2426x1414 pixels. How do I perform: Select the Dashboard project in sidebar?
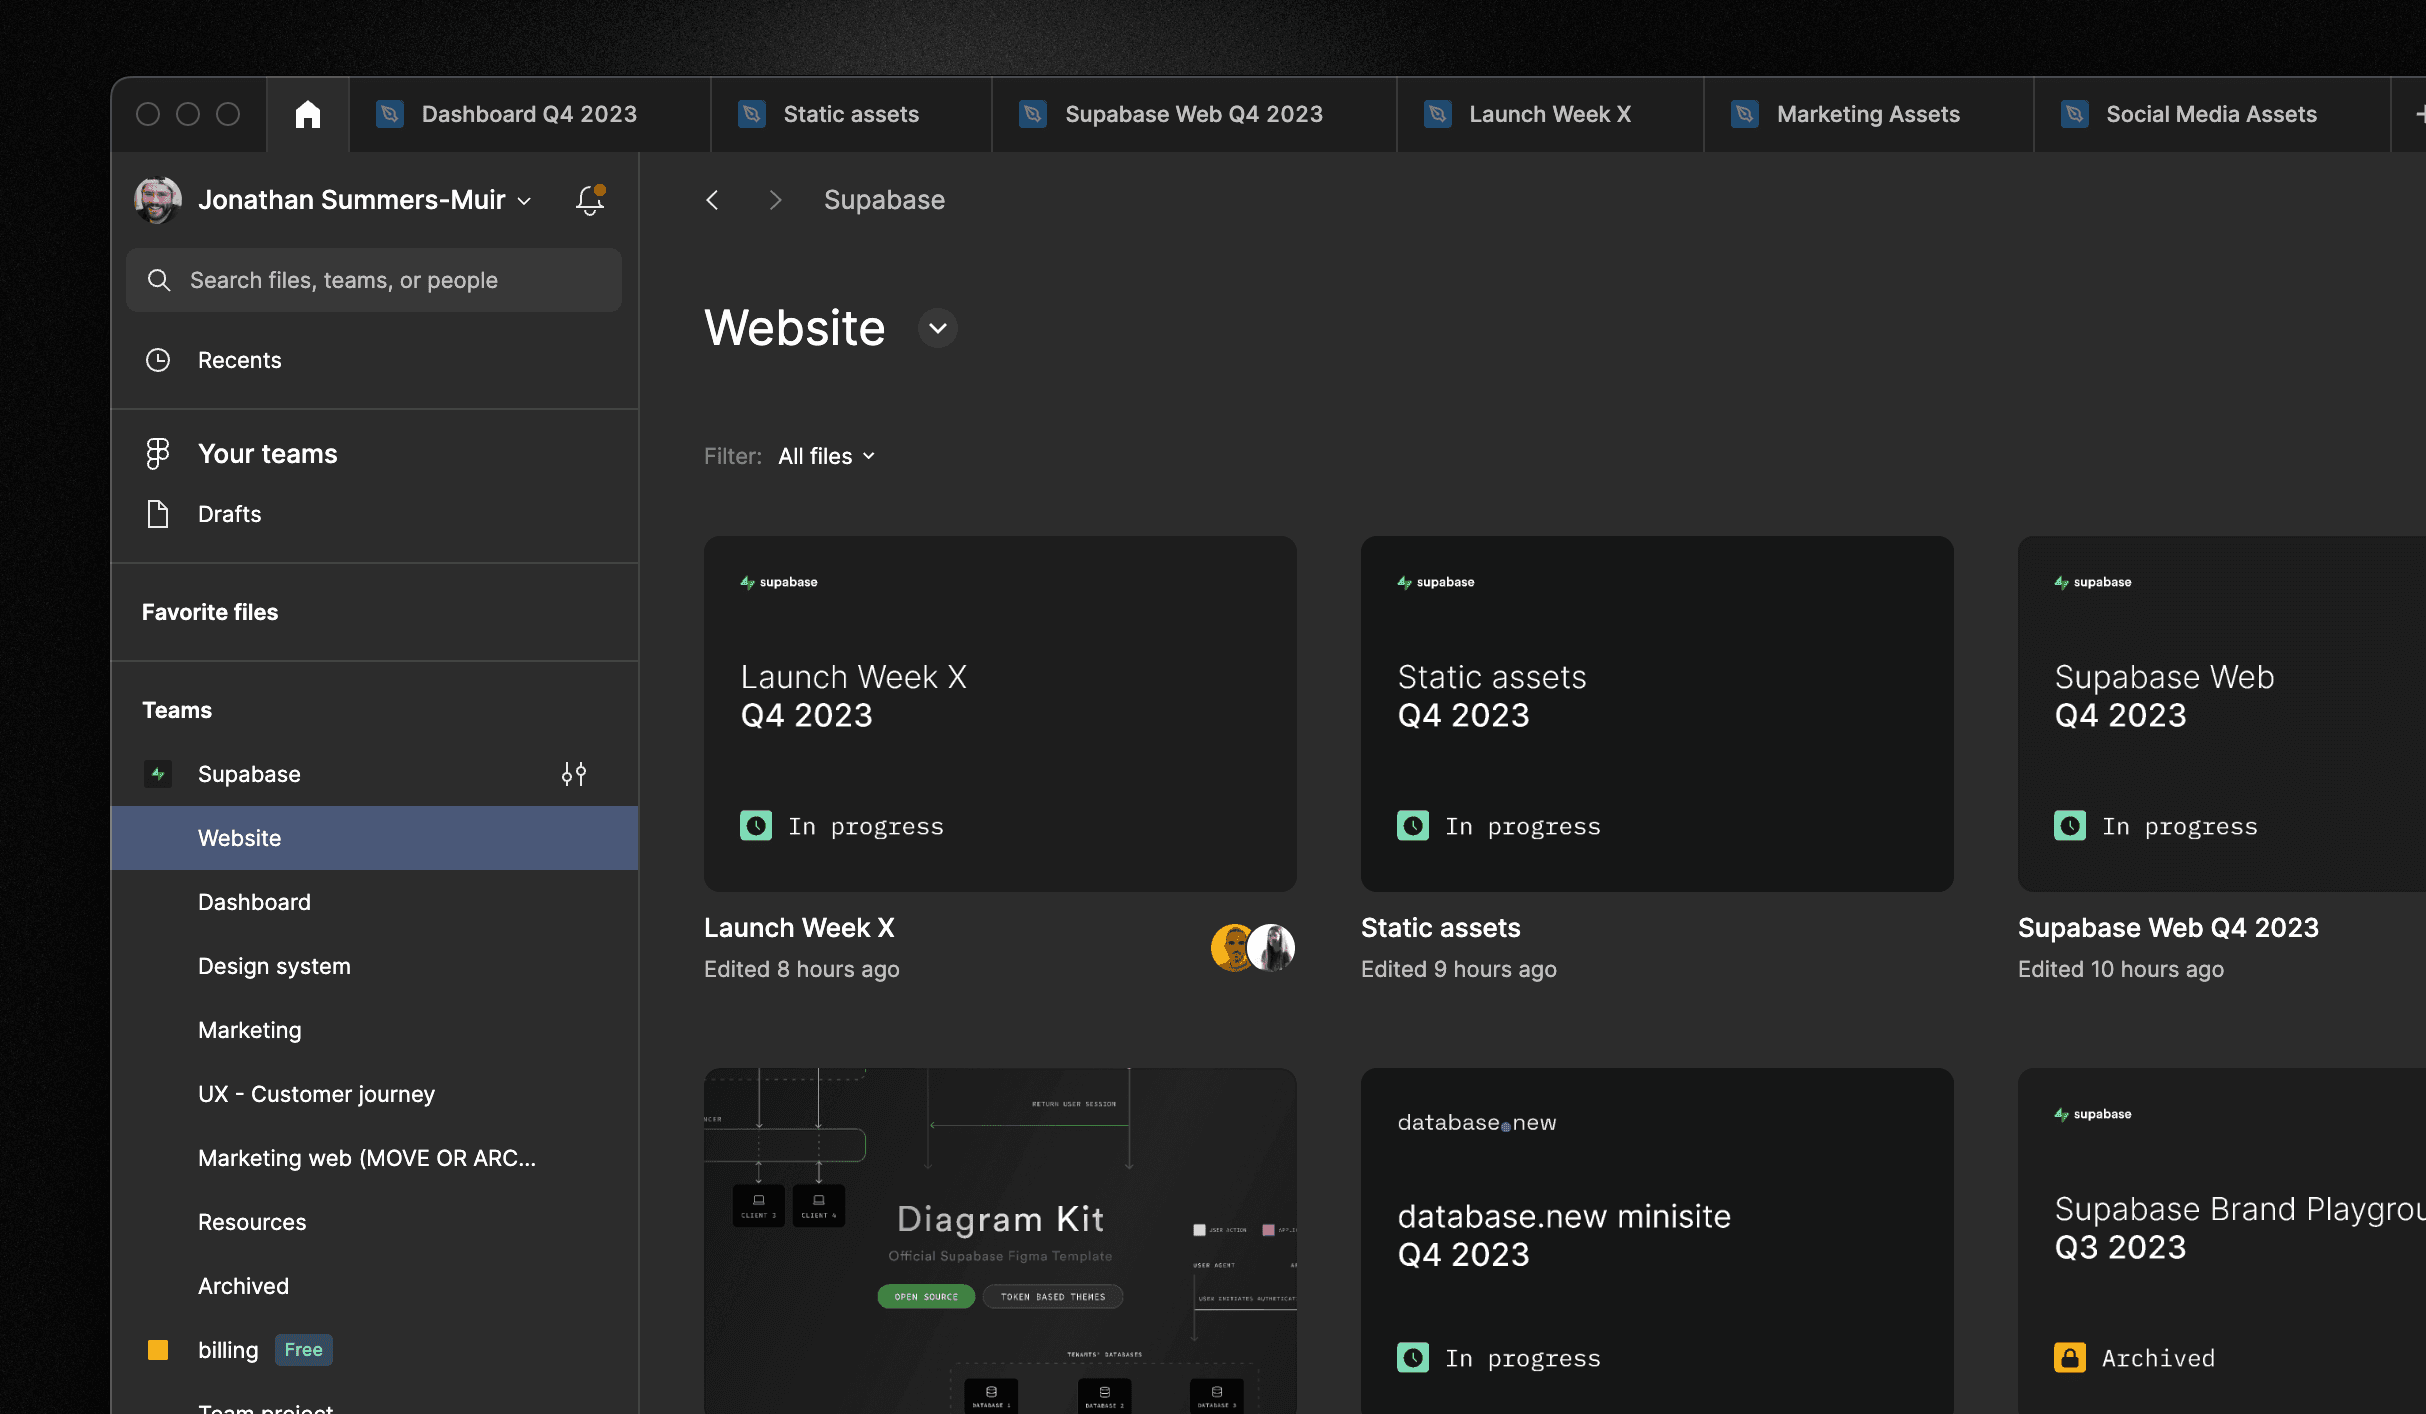374,902
